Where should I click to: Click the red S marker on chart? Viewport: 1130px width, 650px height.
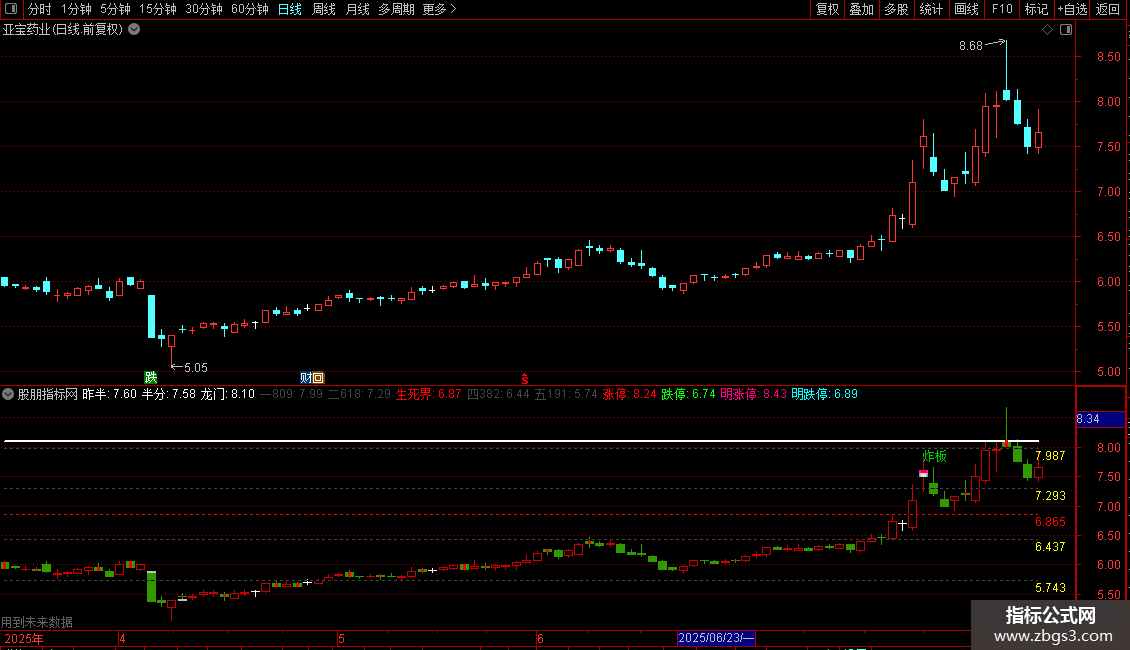point(525,379)
